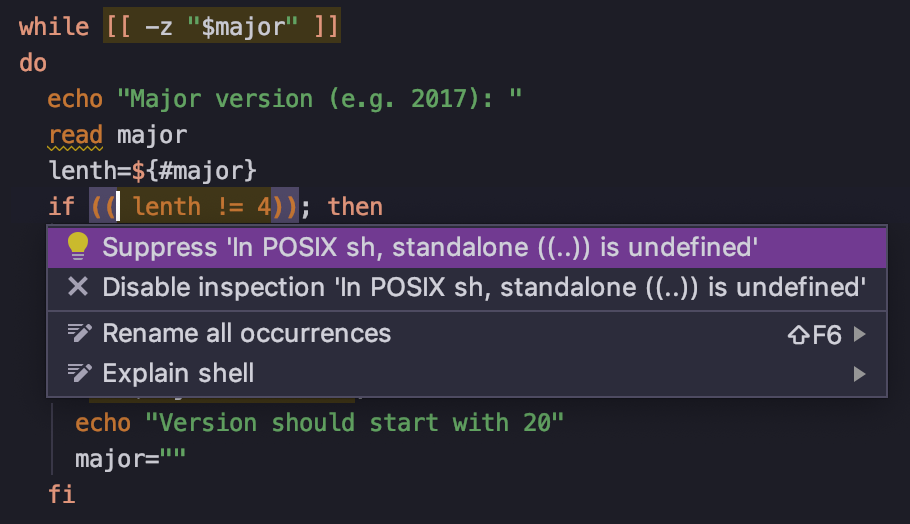The image size is (910, 524).
Task: Click the fi keyword closing the block
Action: (x=61, y=495)
